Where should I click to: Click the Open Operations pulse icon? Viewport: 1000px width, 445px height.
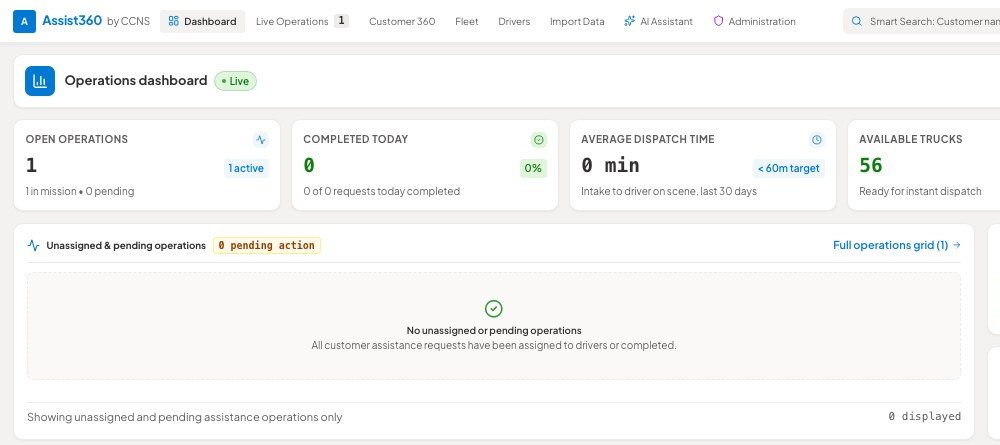[x=260, y=140]
